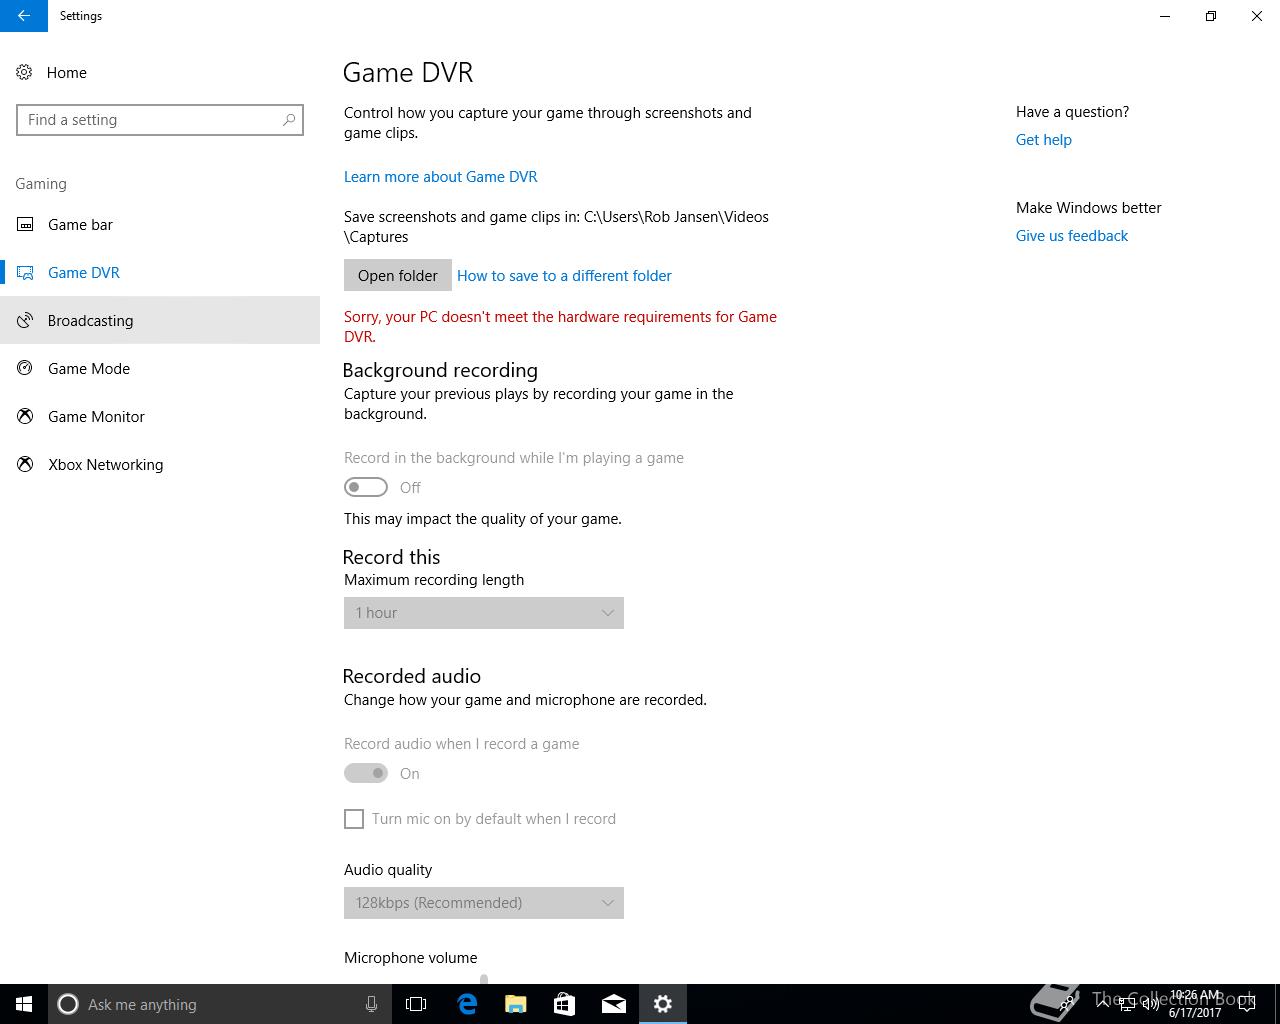Select the Game Mode sidebar icon
Viewport: 1280px width, 1024px height.
[x=25, y=368]
